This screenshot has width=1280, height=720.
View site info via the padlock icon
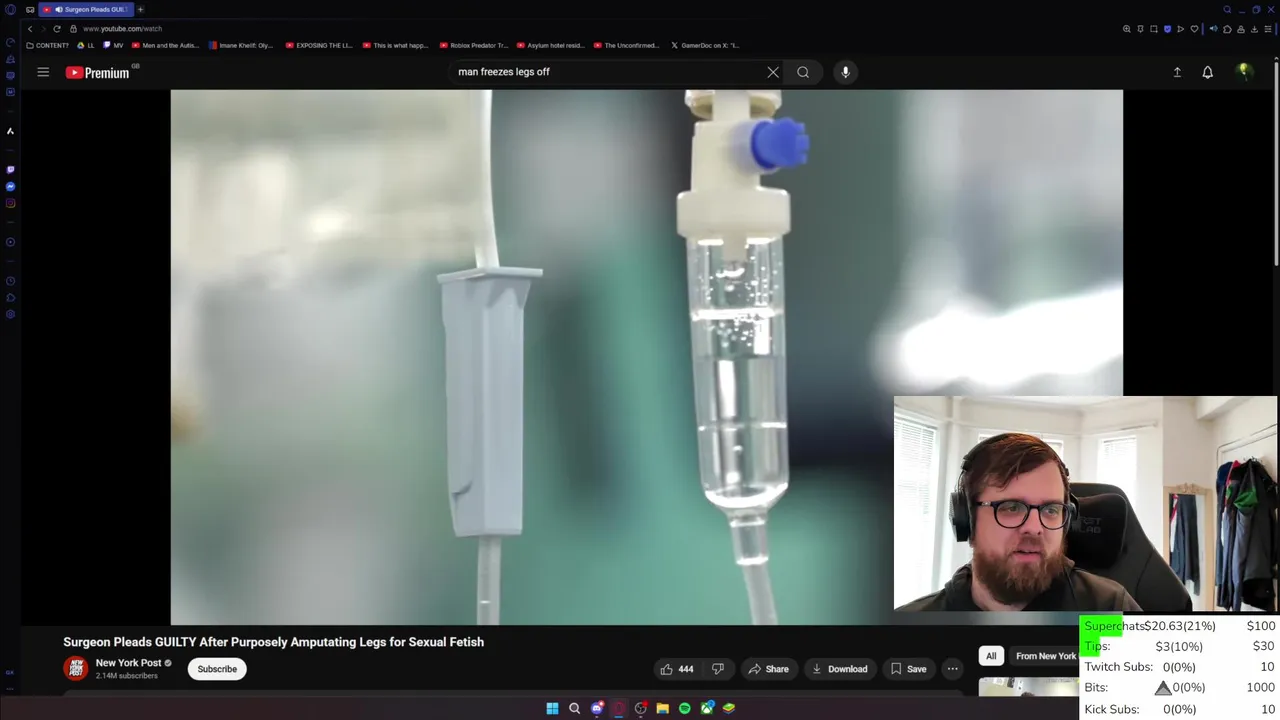coord(73,29)
